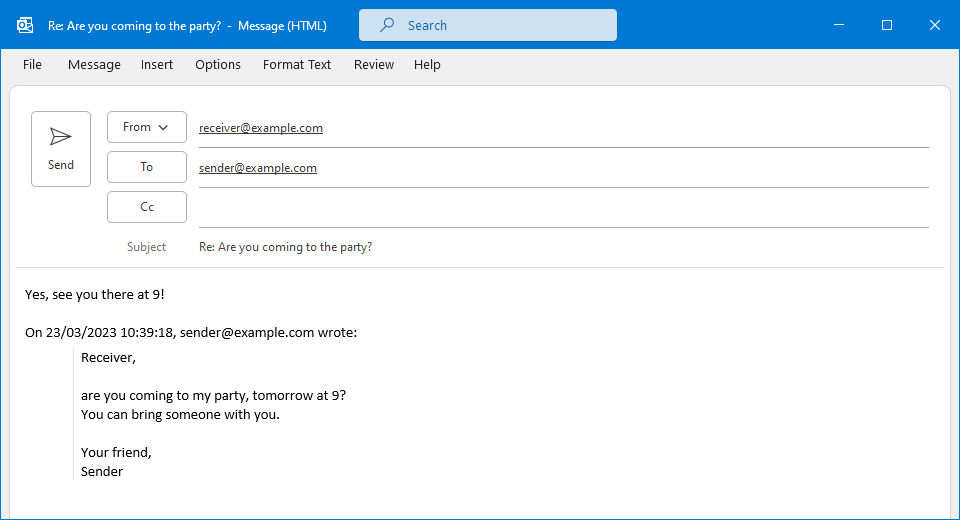
Task: Open the Insert tab
Action: pos(157,64)
